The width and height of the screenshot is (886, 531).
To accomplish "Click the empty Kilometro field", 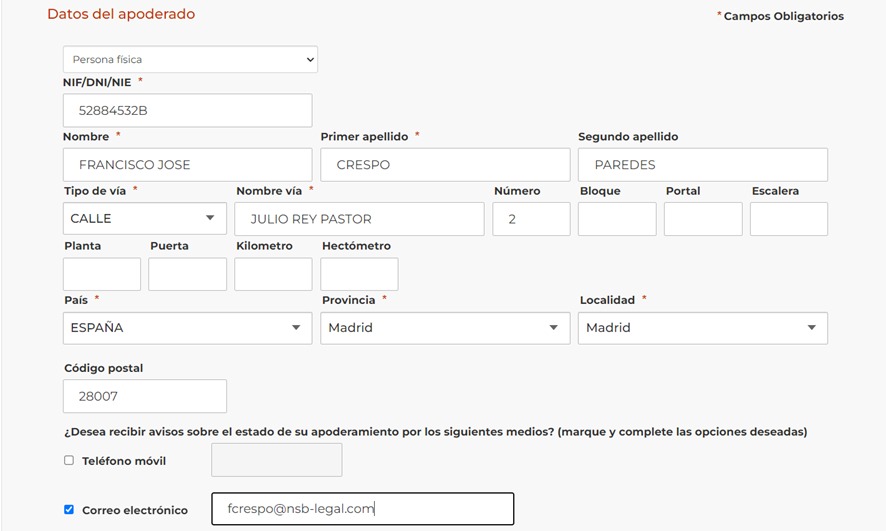I will 273,274.
